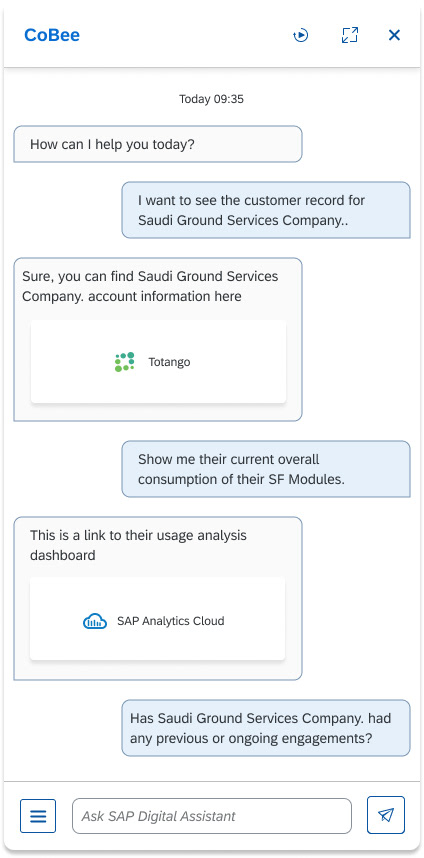Image resolution: width=424 pixels, height=858 pixels.
Task: Click the usage analysis dashboard reply bubble
Action: coord(158,598)
